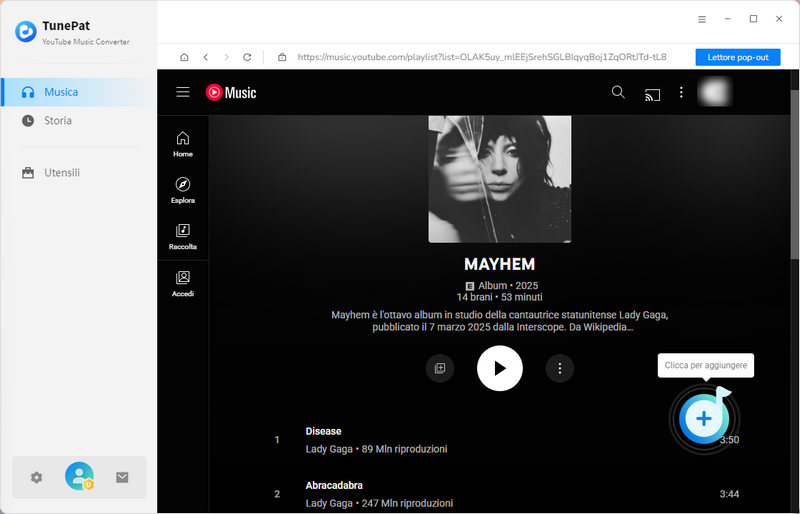Screen dimensions: 800x514
Task: Save album to library icon
Action: pos(440,368)
